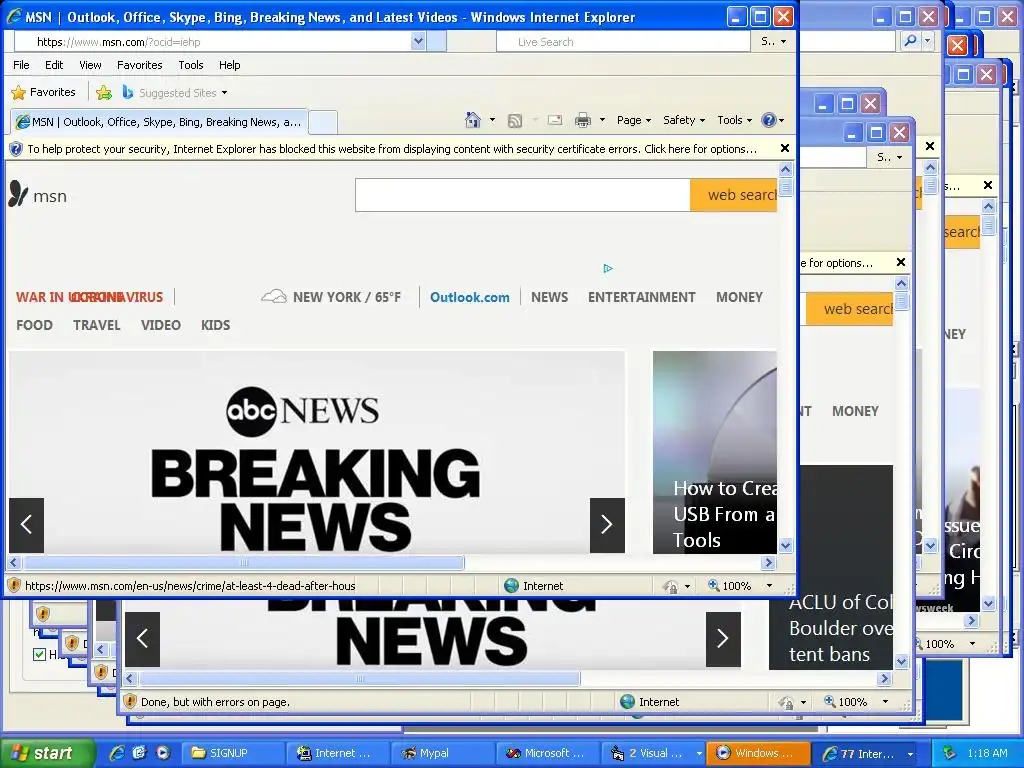Open the KIDS section link
Viewport: 1024px width, 768px height.
pos(216,325)
